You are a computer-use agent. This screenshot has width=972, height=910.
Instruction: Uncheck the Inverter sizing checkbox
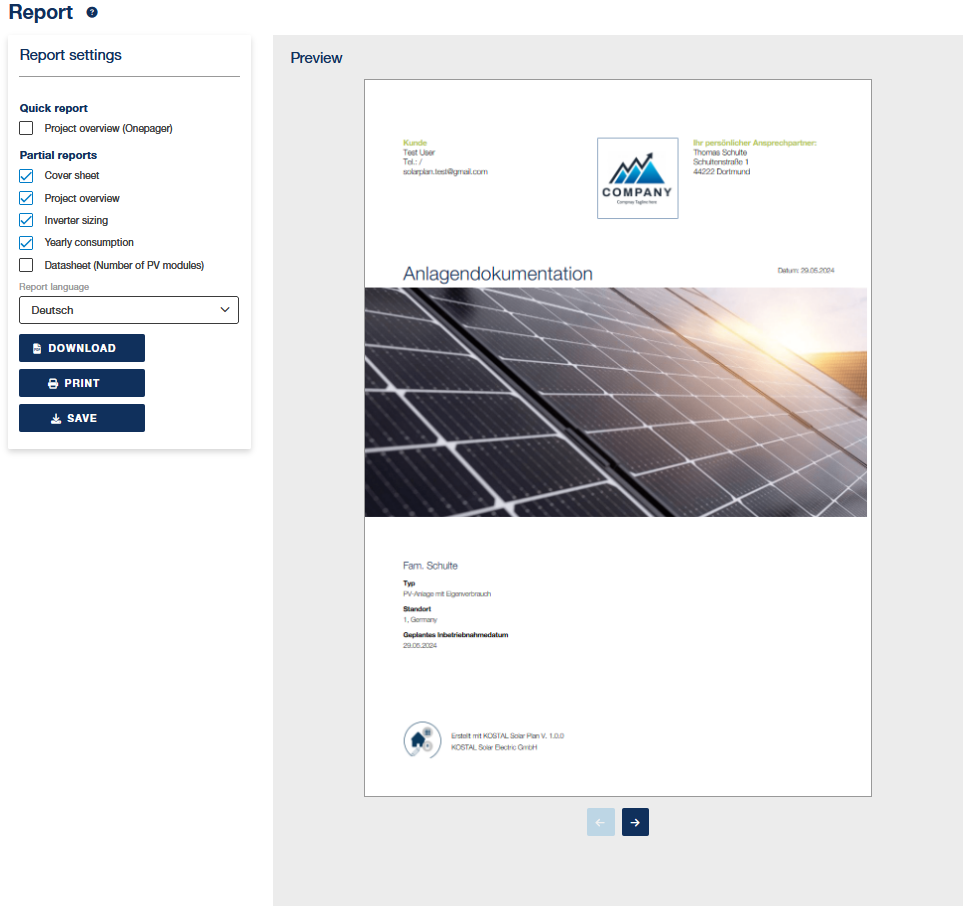(26, 221)
